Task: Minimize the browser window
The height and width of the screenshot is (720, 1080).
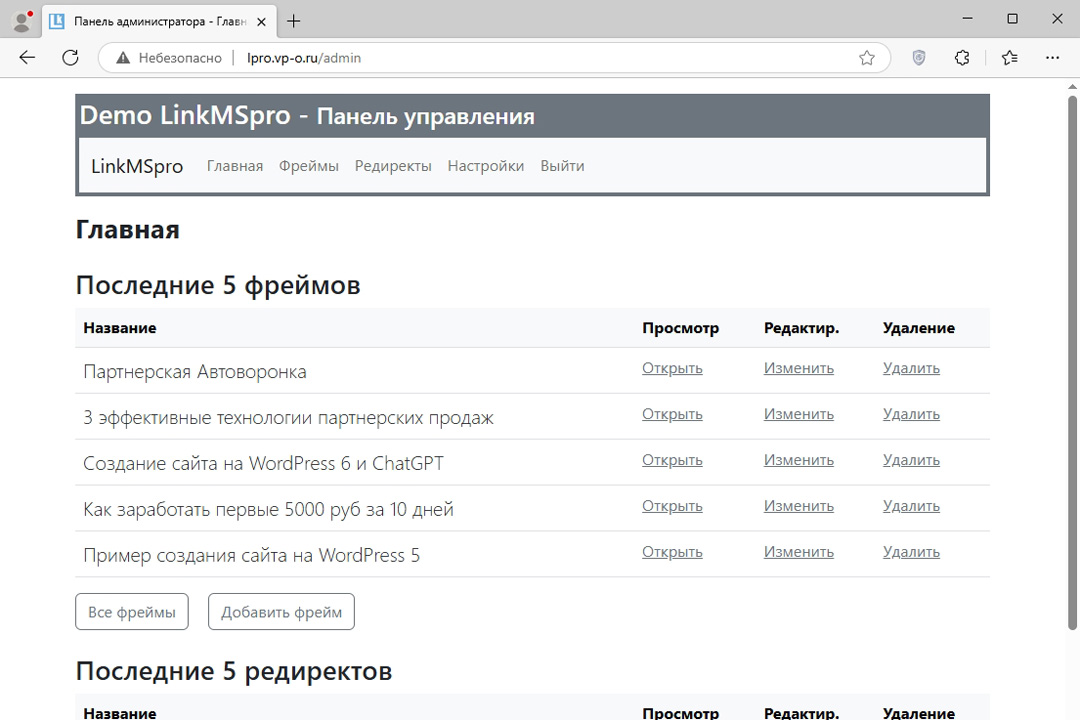Action: [x=968, y=19]
